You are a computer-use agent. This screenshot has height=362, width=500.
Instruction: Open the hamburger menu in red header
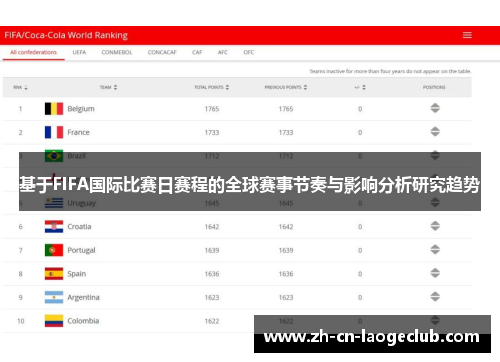pyautogui.click(x=467, y=35)
